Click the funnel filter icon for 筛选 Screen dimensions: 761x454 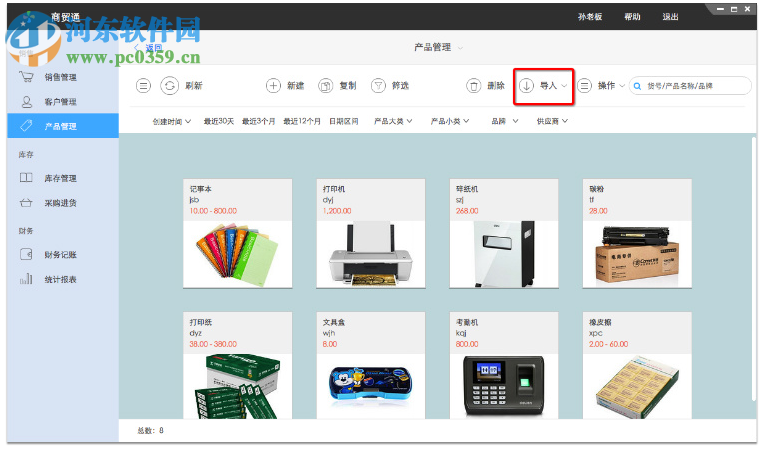pyautogui.click(x=378, y=86)
